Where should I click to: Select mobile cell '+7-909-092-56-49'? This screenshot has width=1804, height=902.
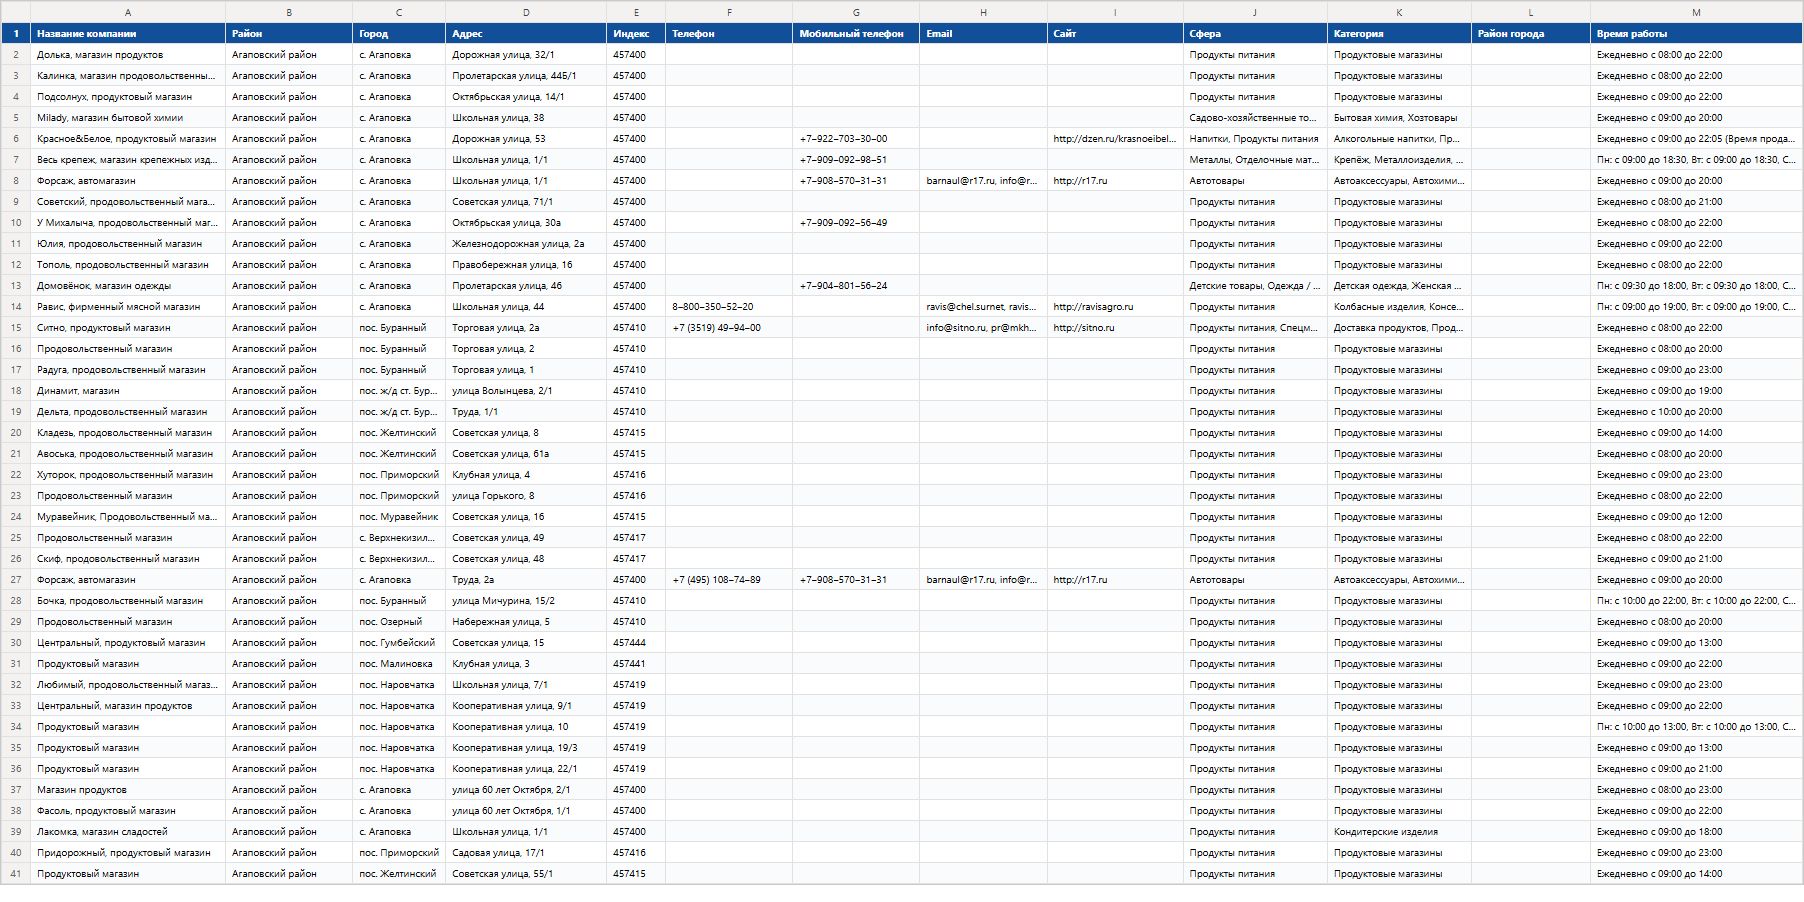[x=856, y=223]
